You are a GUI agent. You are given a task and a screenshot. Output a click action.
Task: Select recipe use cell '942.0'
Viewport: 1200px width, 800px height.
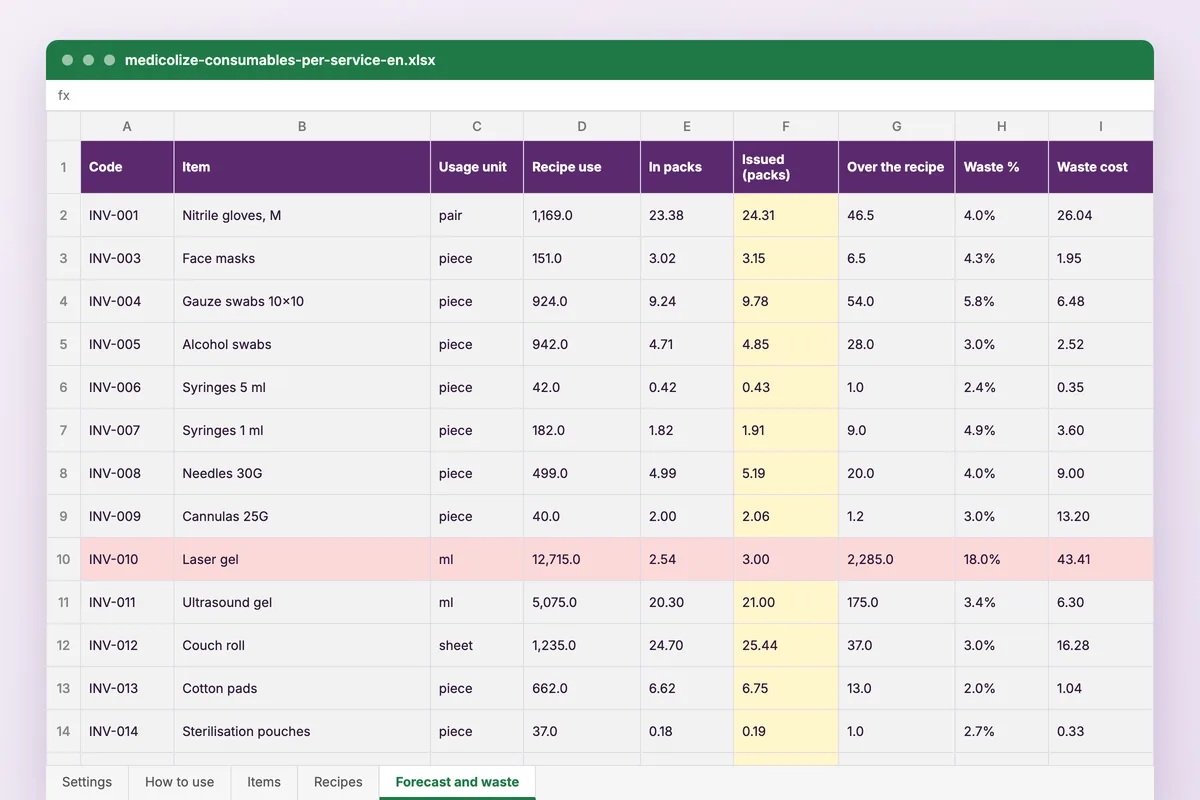coord(582,344)
